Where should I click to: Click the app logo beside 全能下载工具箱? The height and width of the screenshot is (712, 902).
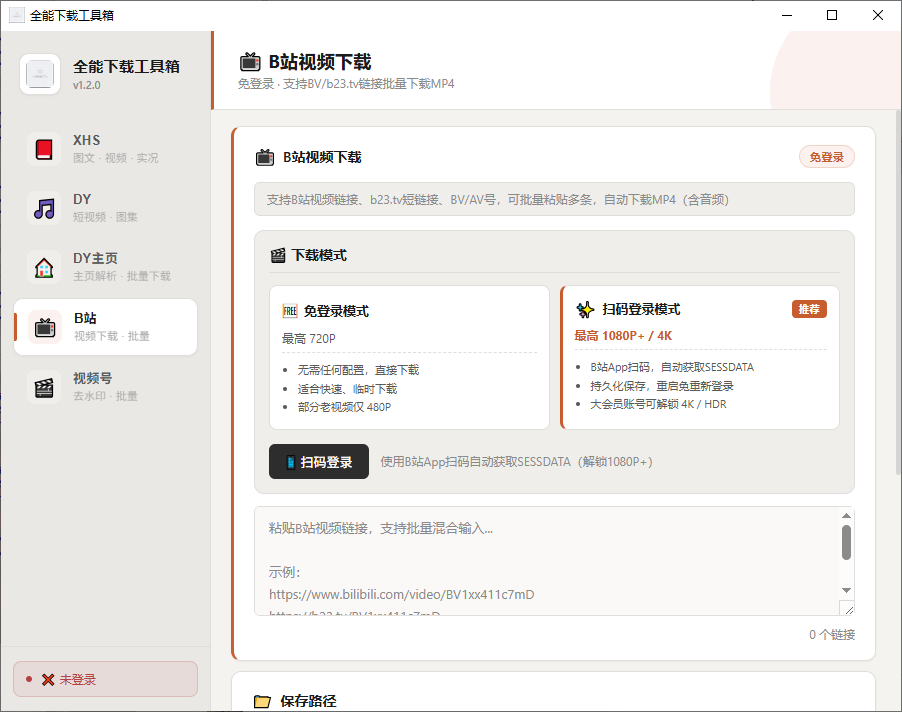point(40,74)
